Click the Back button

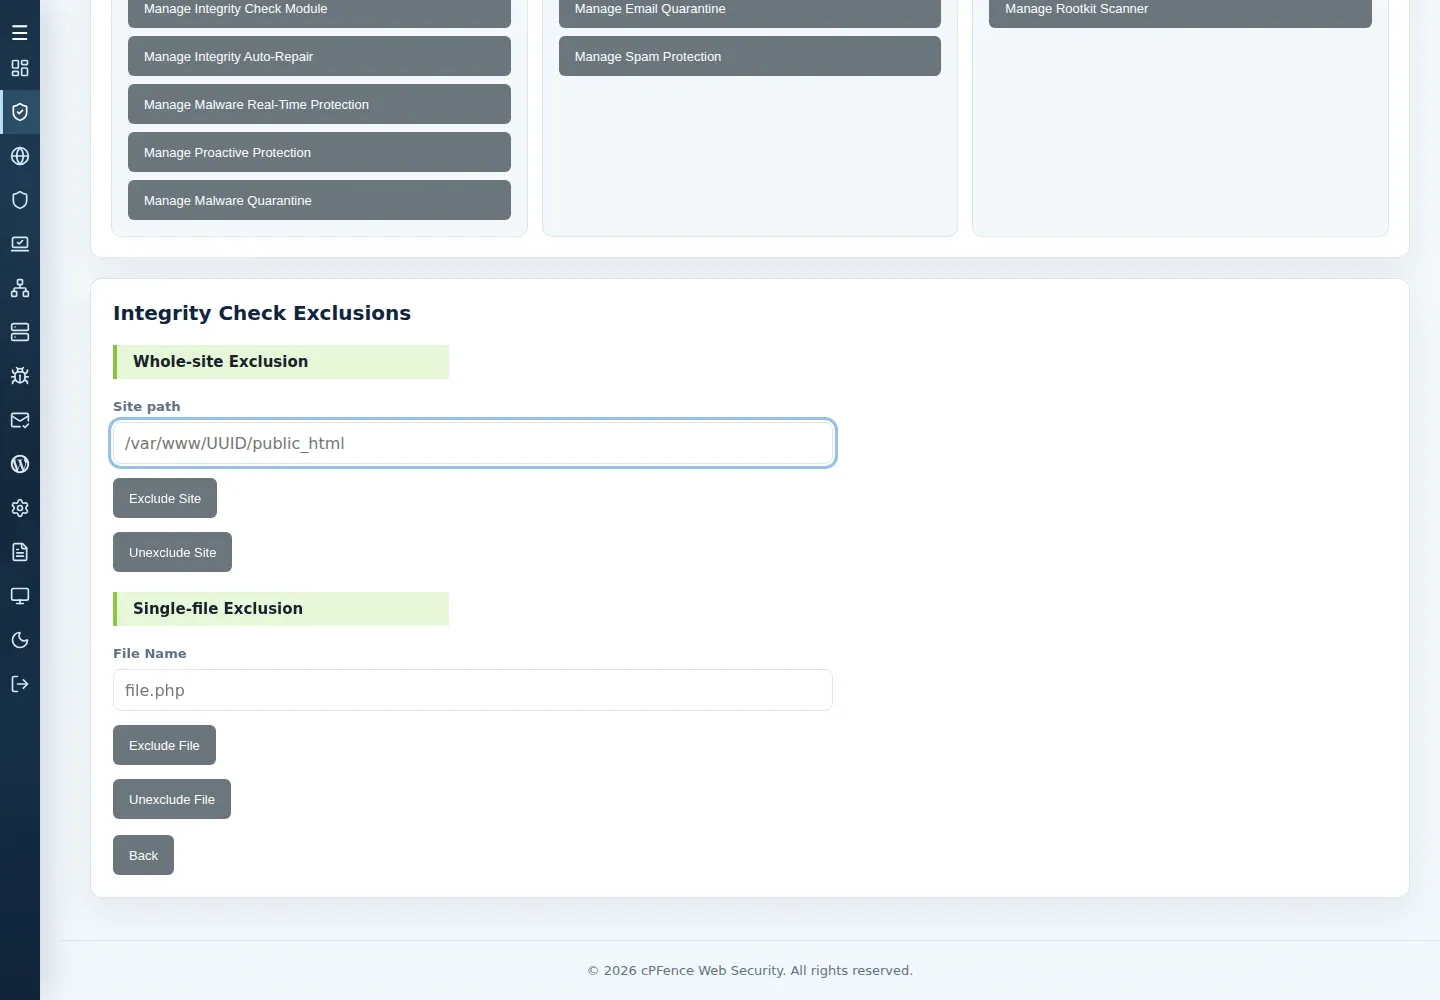(143, 855)
